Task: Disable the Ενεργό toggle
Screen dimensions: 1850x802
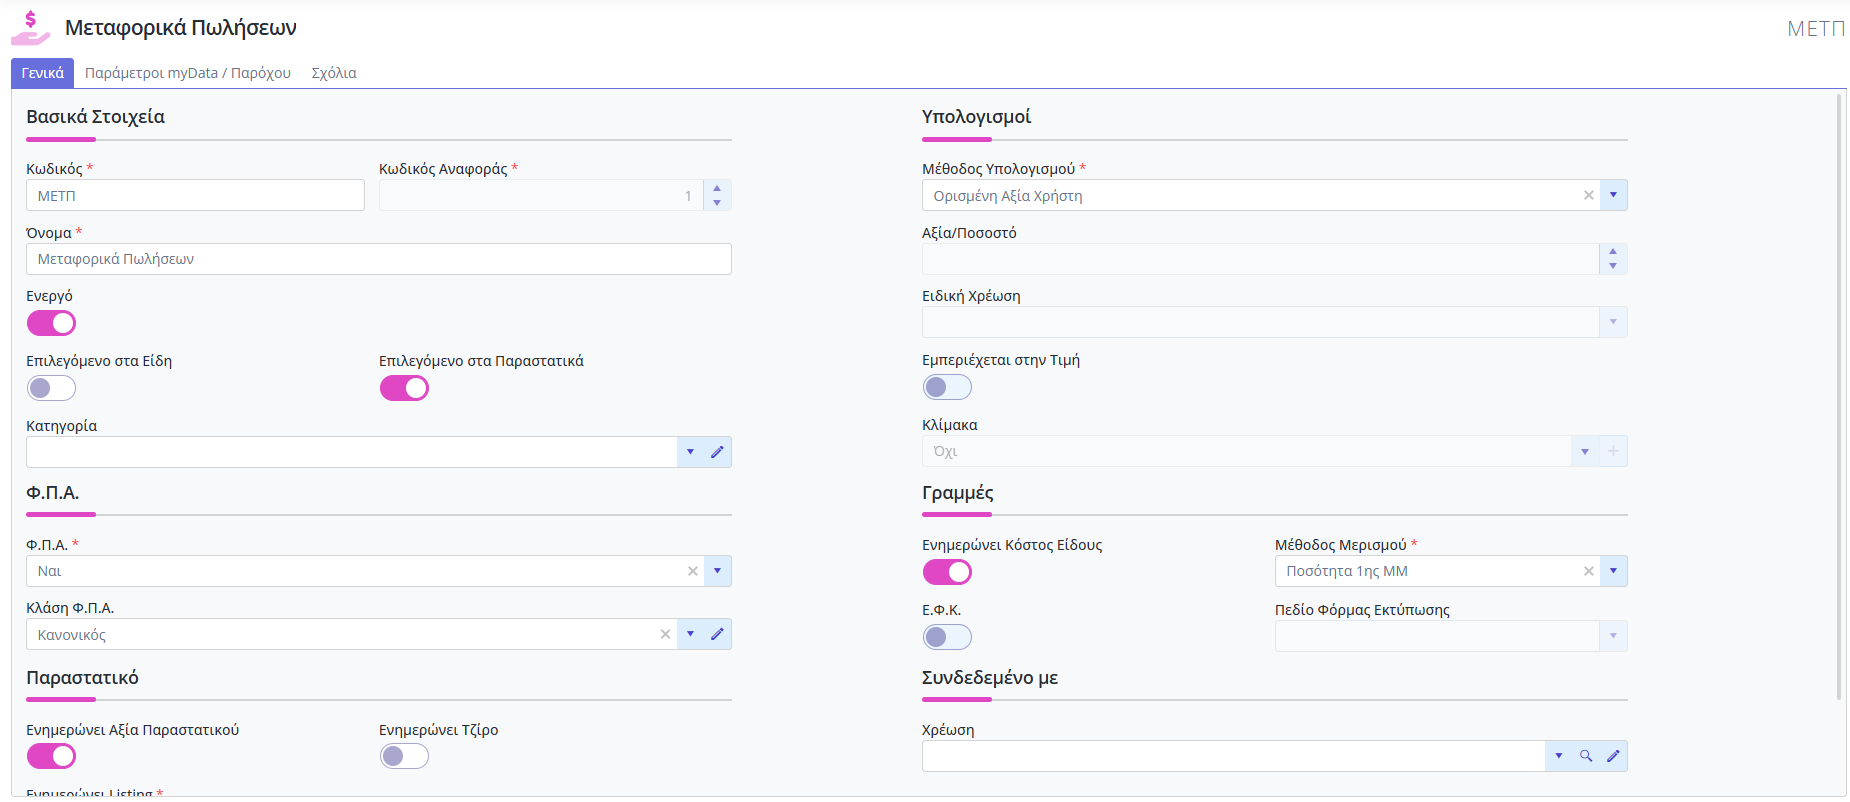Action: coord(51,323)
